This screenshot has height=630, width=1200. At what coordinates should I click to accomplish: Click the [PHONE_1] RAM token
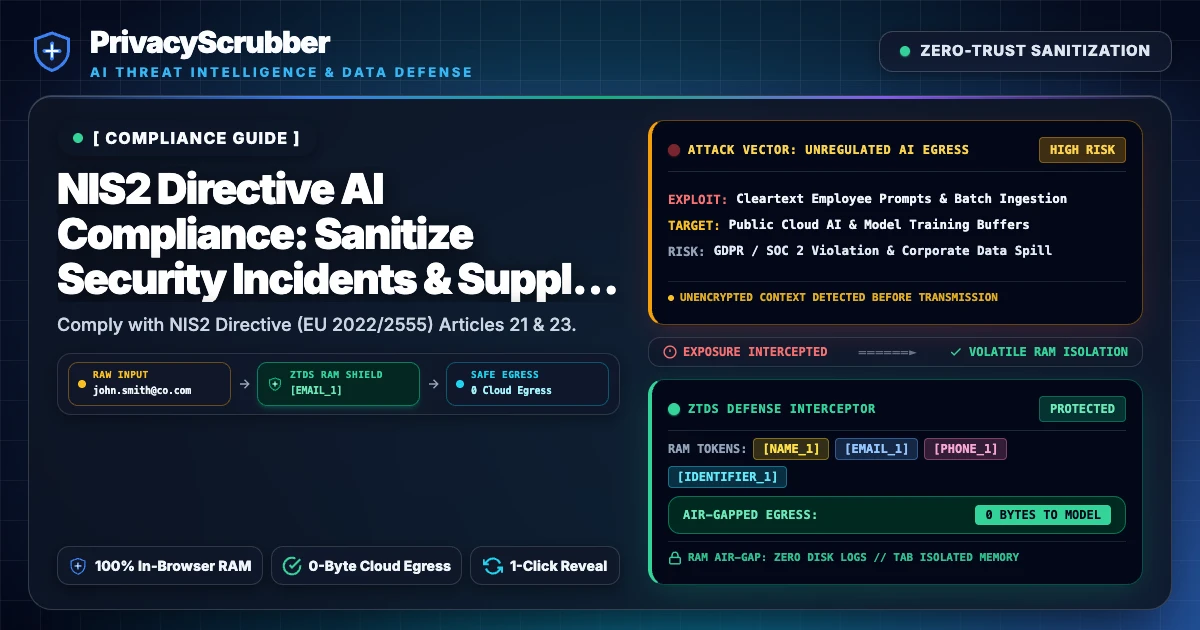(x=965, y=449)
